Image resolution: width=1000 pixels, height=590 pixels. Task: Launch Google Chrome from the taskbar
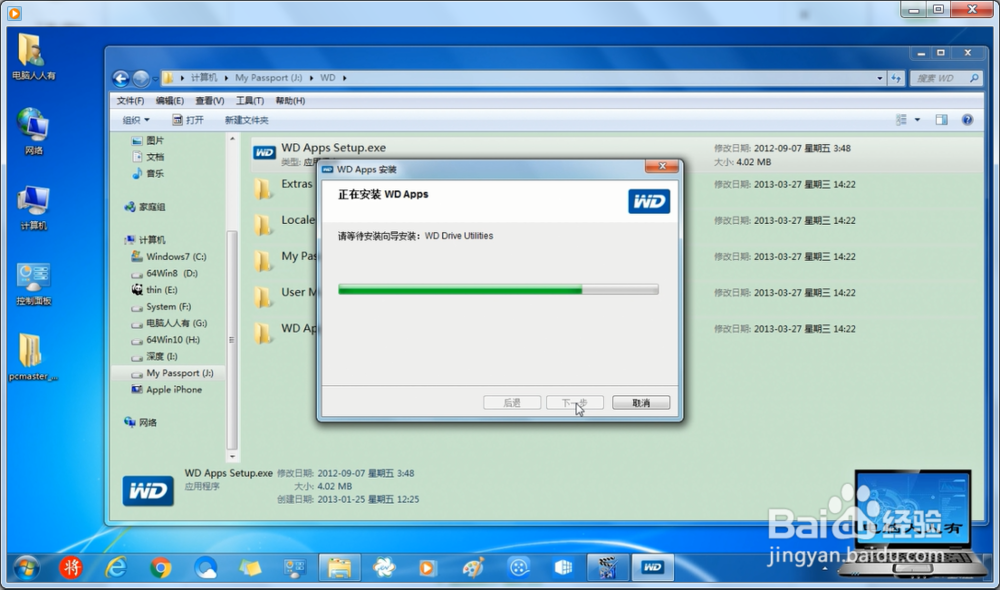pyautogui.click(x=161, y=568)
